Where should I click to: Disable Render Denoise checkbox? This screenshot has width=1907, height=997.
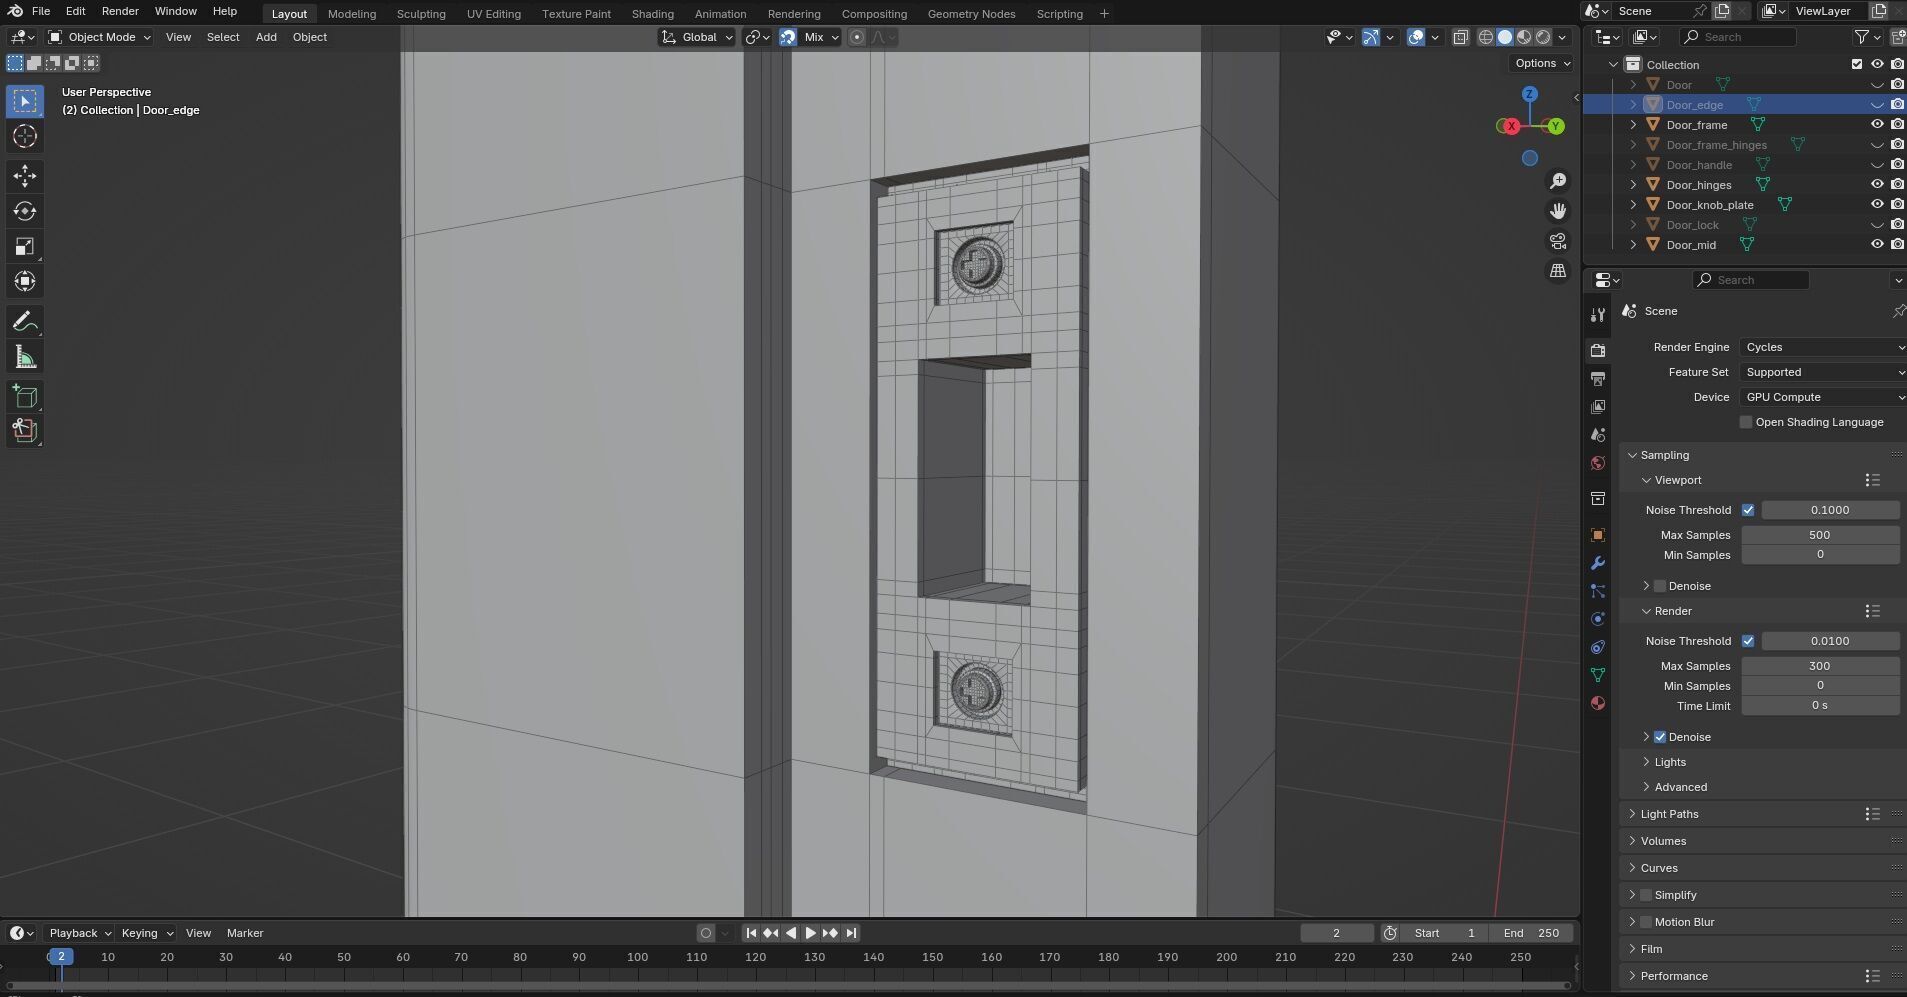[x=1660, y=737]
